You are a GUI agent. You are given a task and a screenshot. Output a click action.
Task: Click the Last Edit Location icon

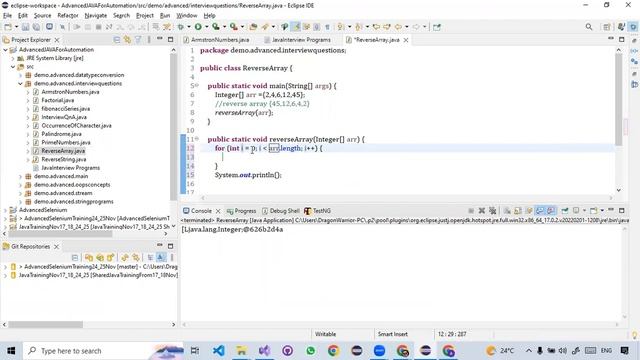pyautogui.click(x=376, y=27)
